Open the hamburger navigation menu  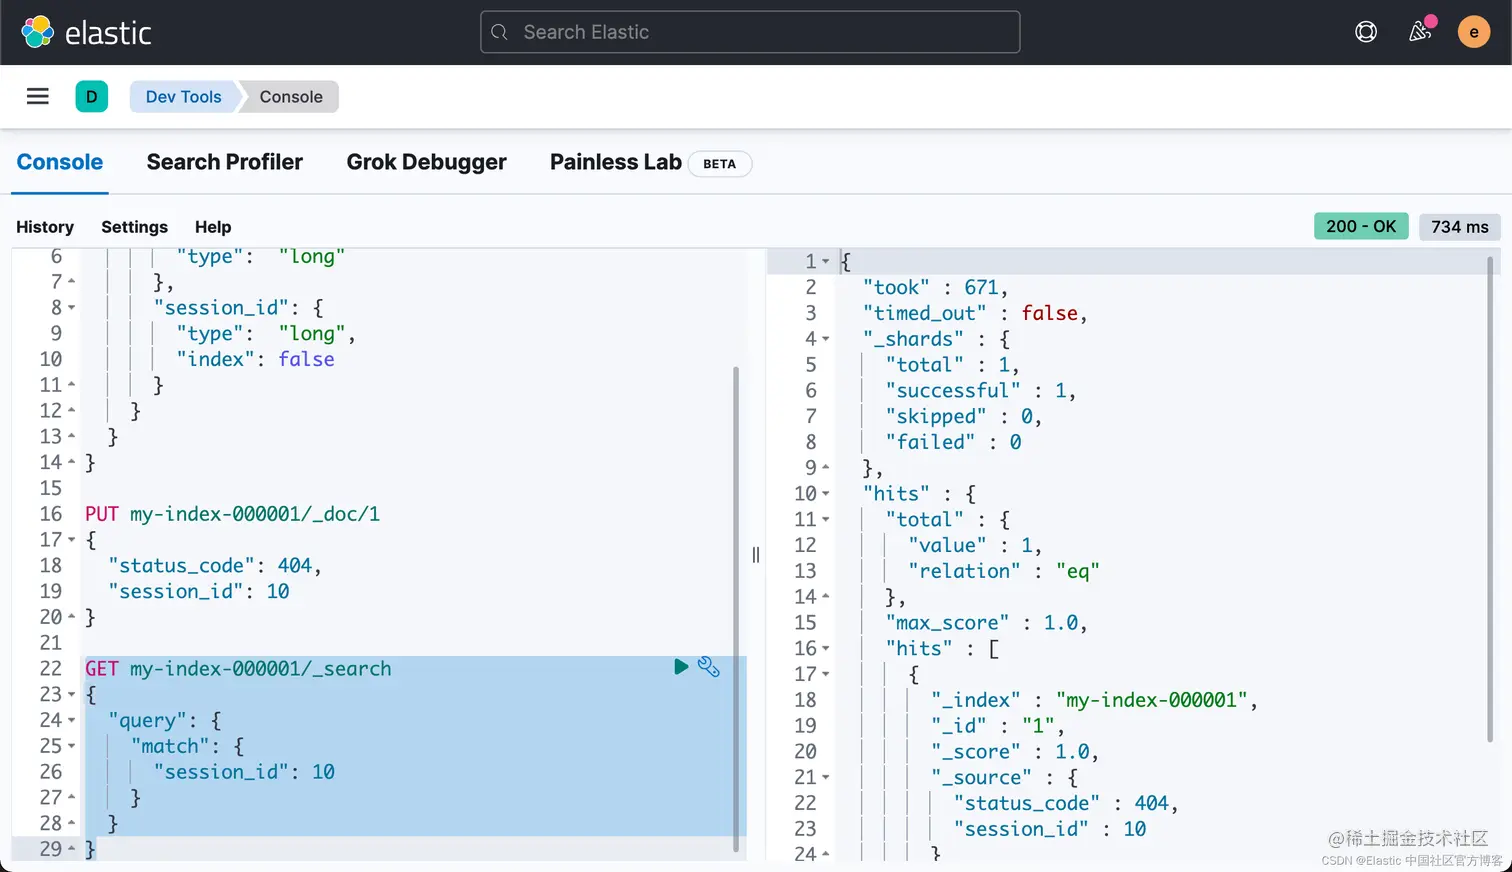point(38,96)
